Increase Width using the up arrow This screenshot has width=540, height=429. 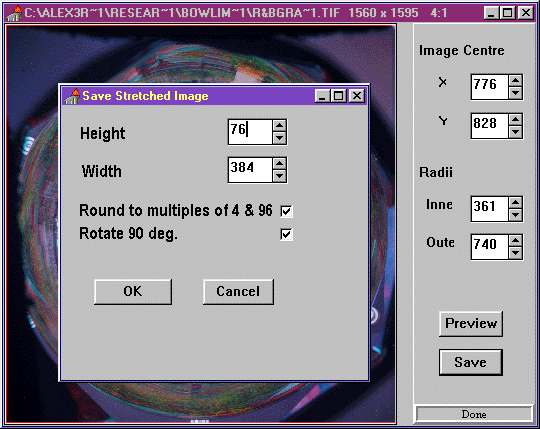[279, 164]
